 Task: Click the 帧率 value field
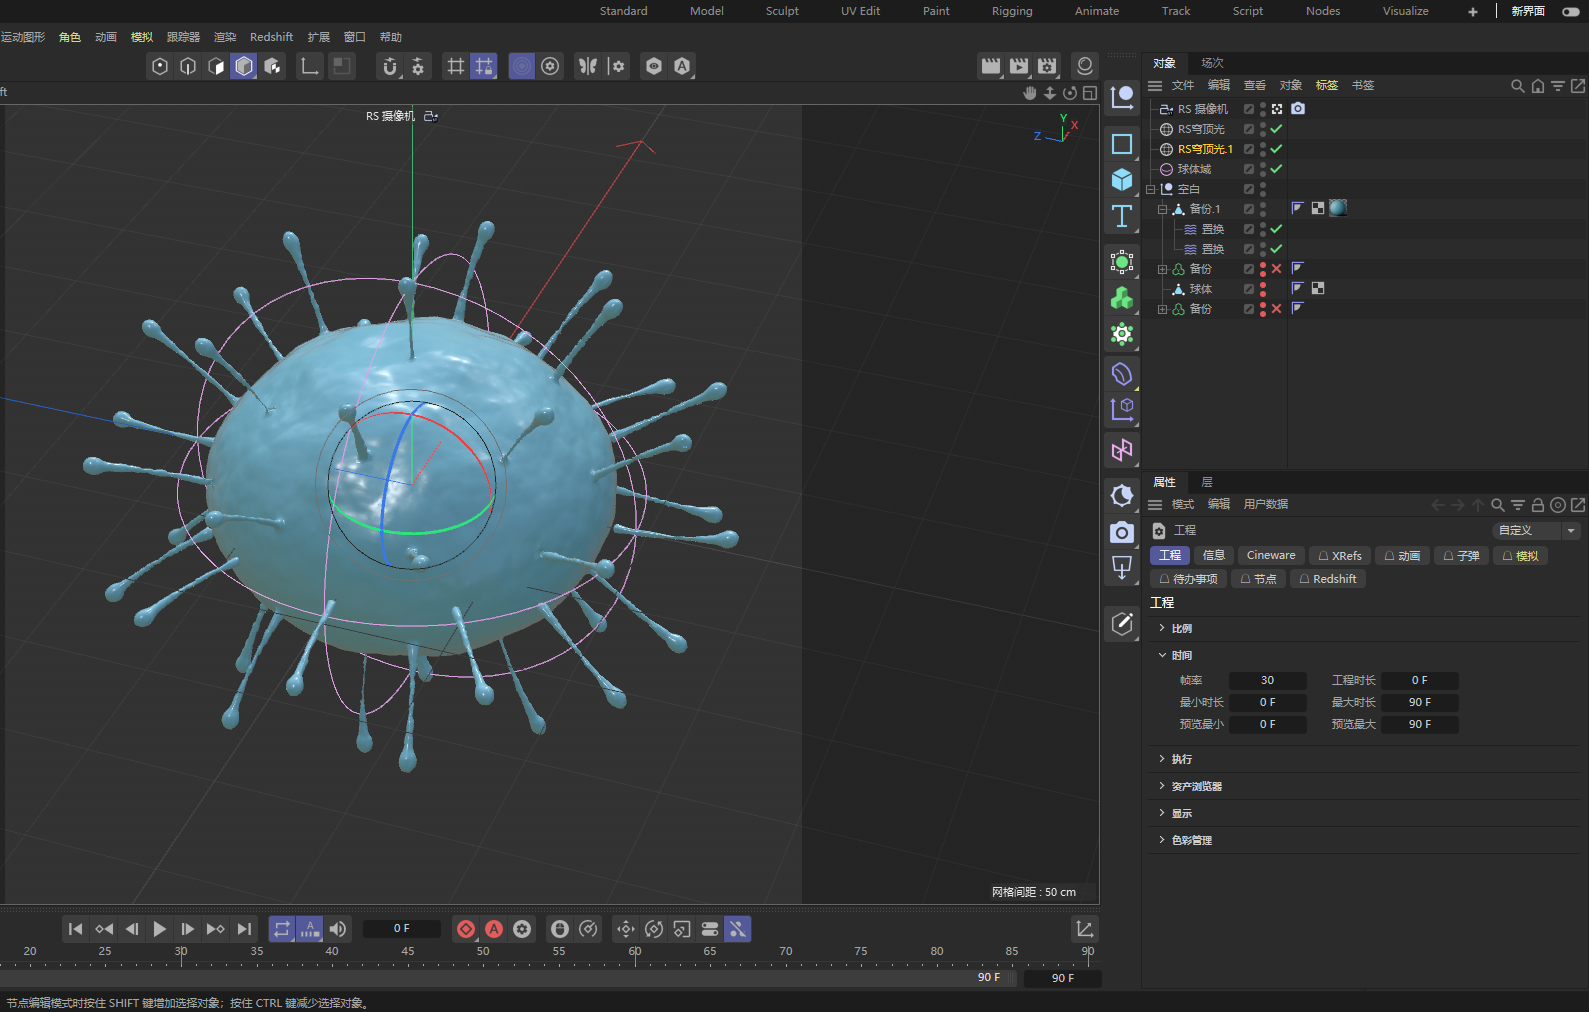point(1267,680)
